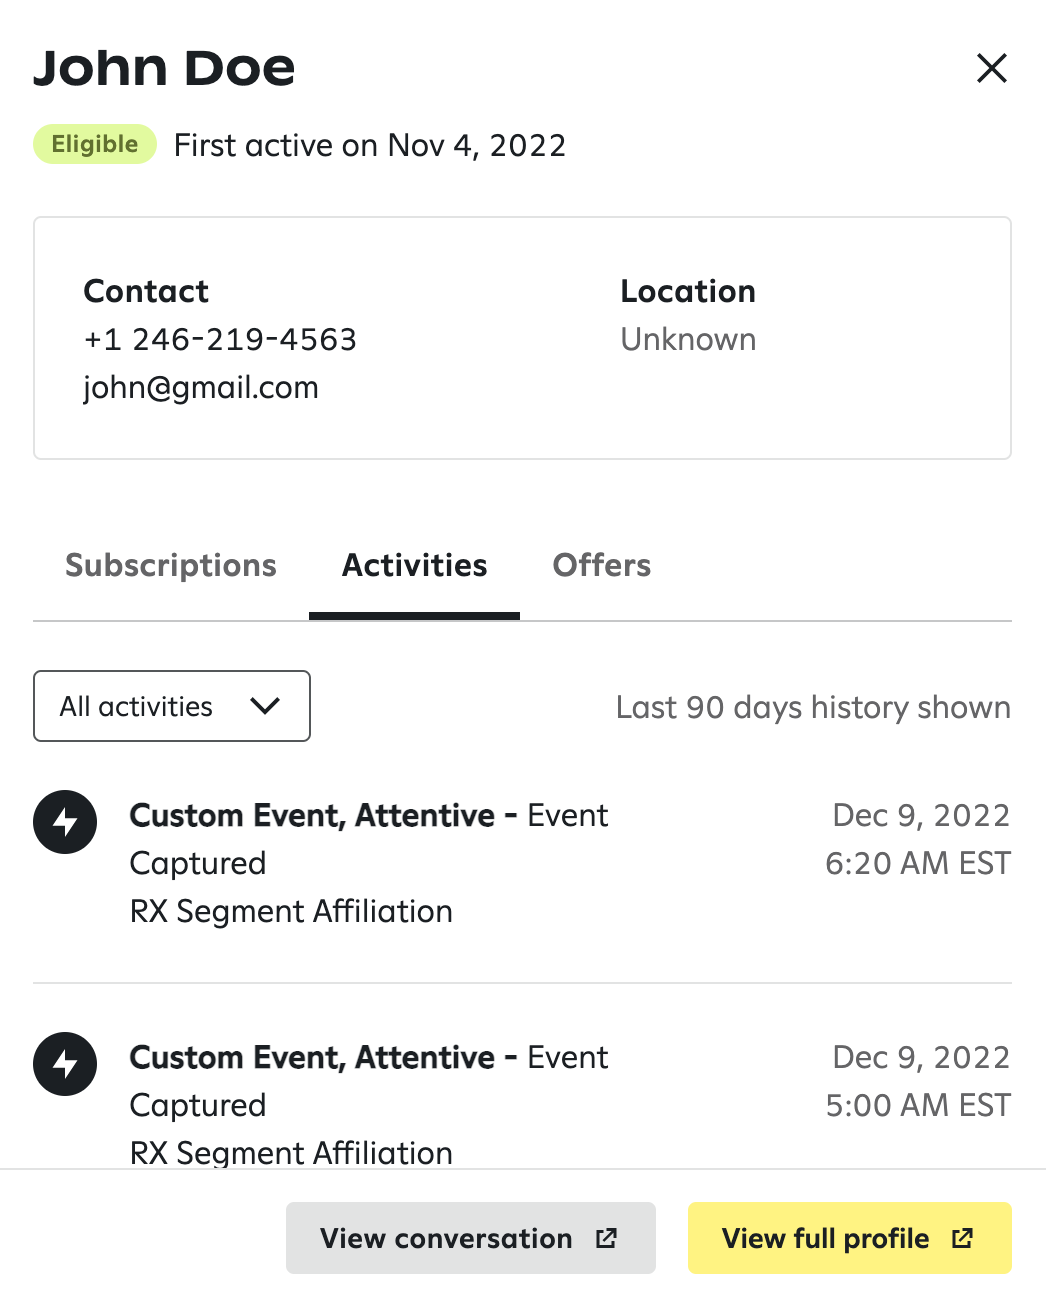Close the John Doe profile panel

pyautogui.click(x=991, y=68)
